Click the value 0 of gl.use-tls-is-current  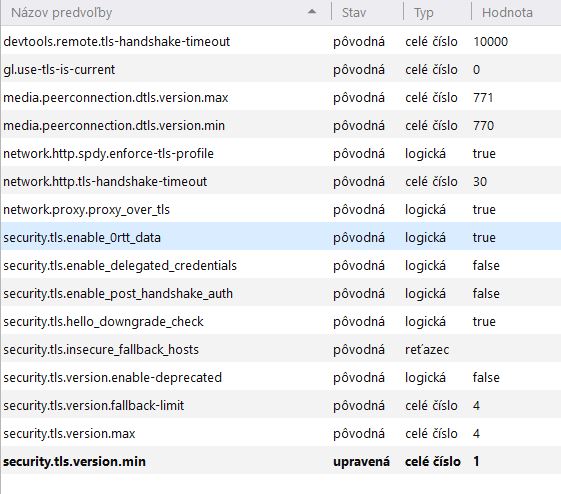click(476, 69)
